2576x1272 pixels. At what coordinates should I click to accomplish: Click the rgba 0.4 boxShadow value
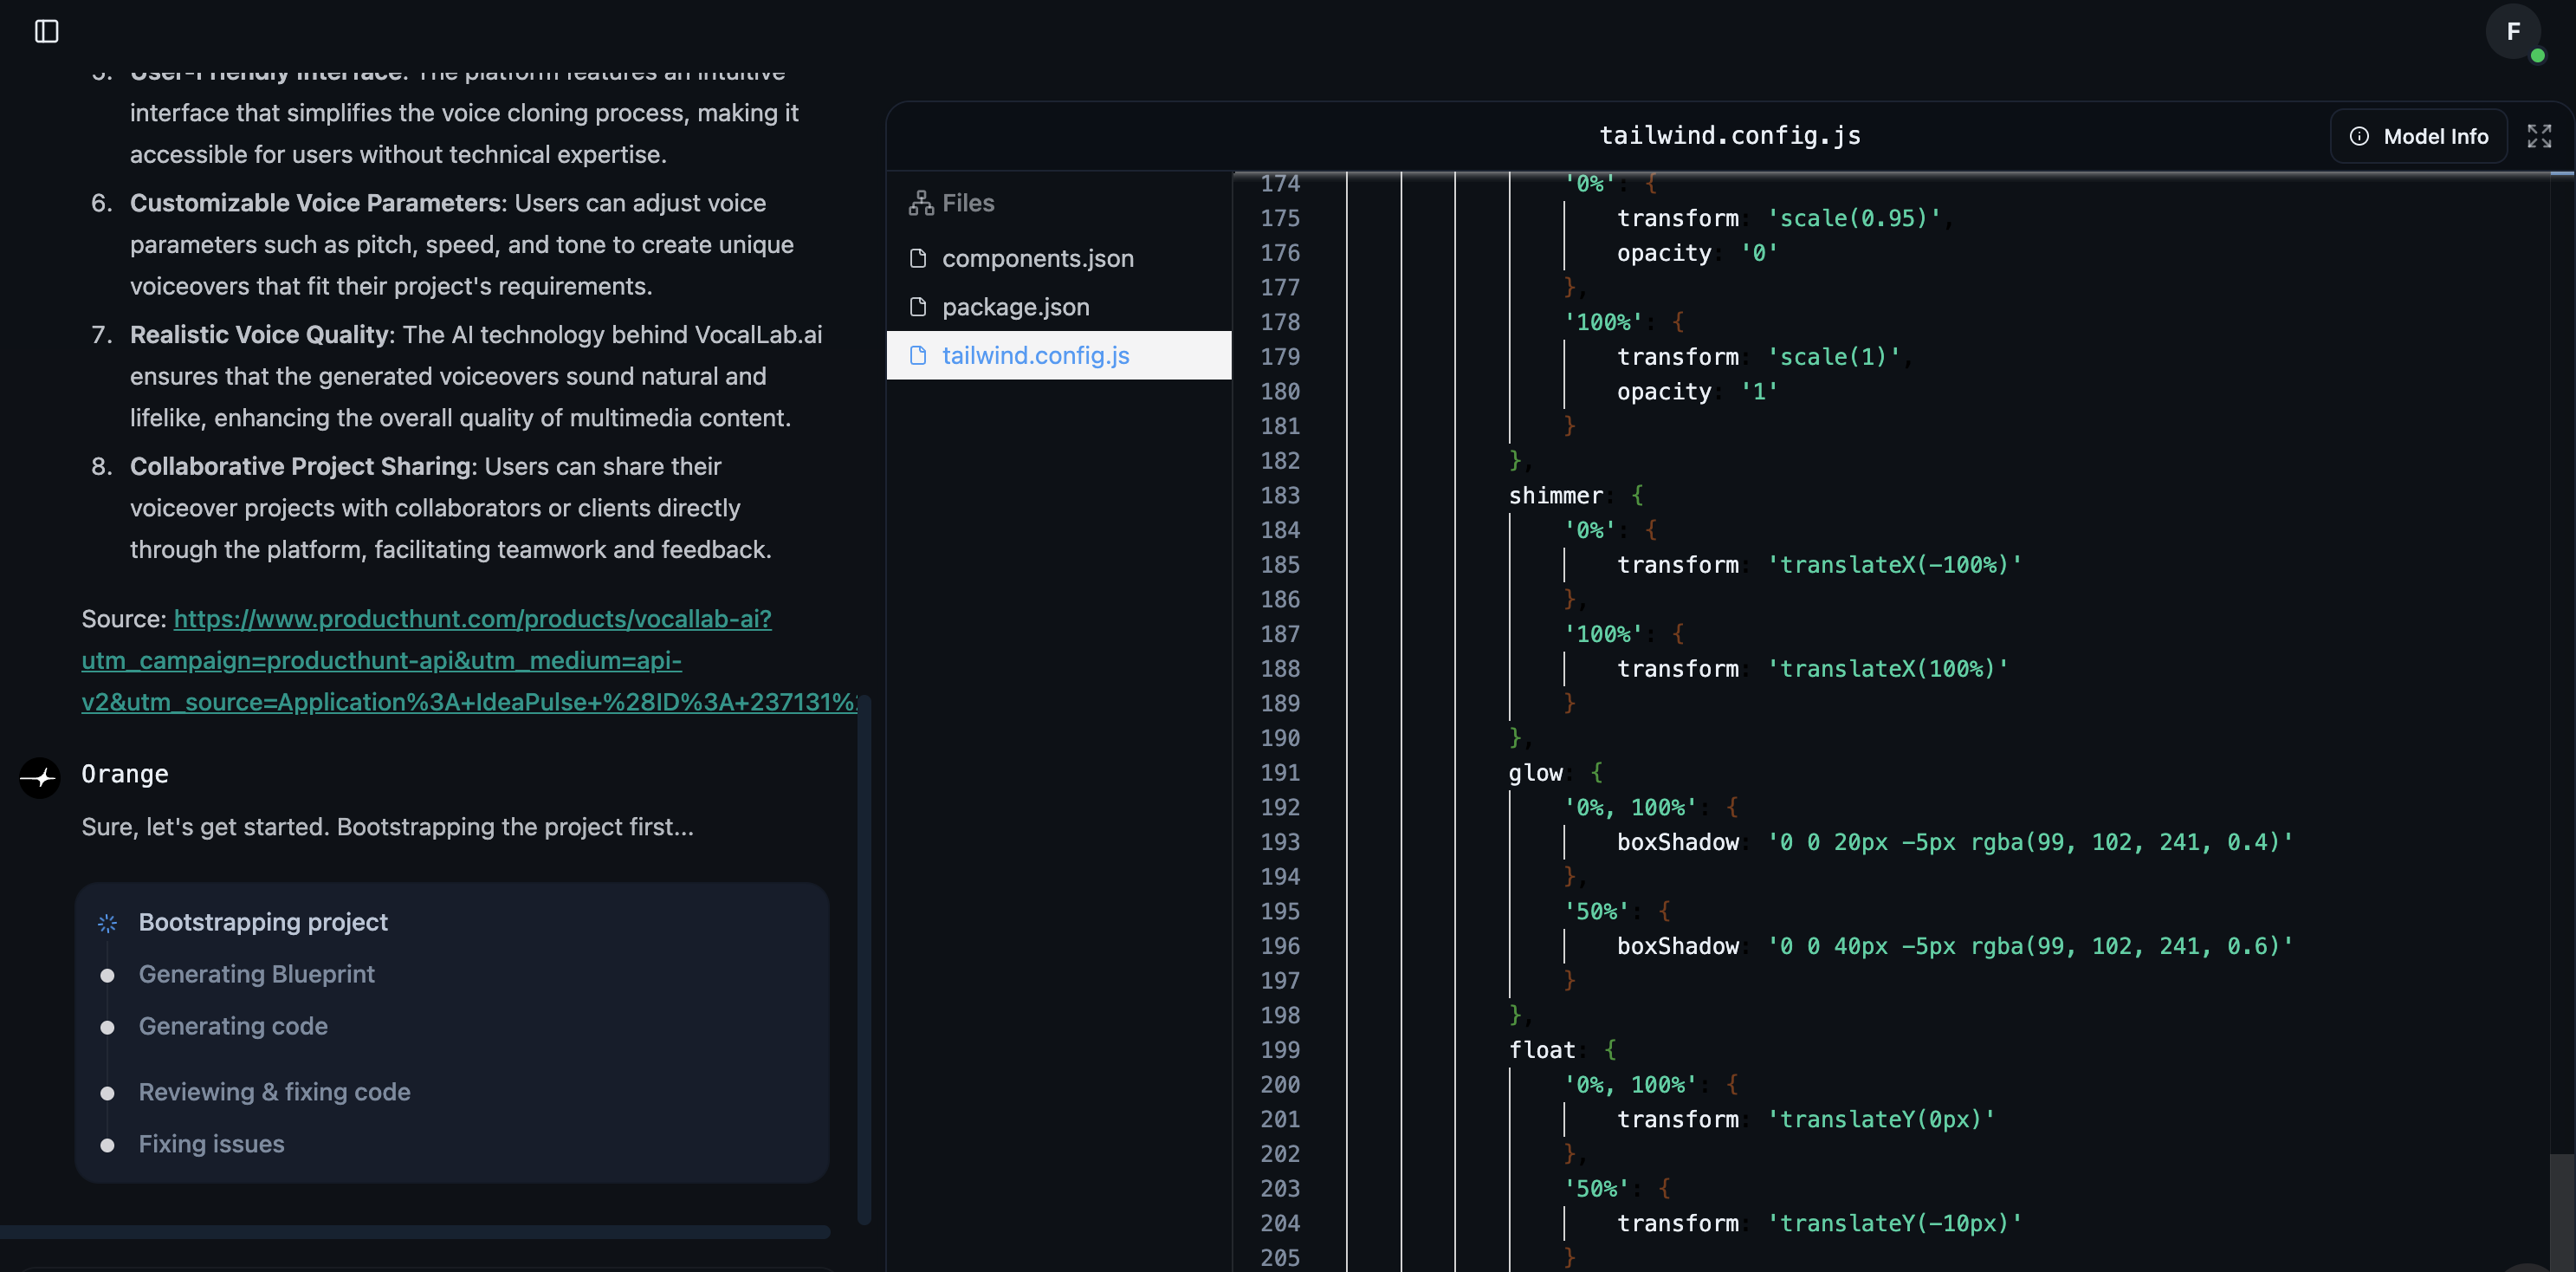tap(2029, 842)
